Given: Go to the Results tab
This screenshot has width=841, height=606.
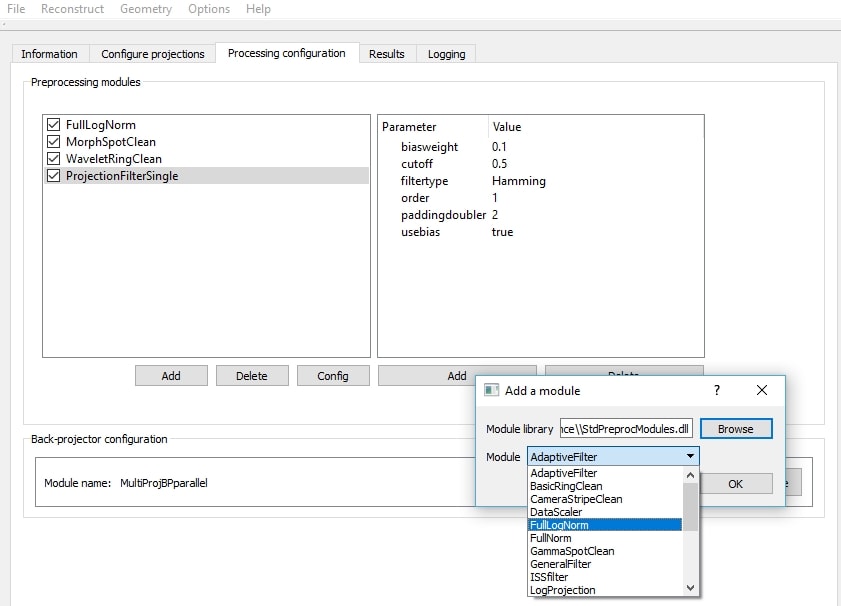Looking at the screenshot, I should coord(387,54).
